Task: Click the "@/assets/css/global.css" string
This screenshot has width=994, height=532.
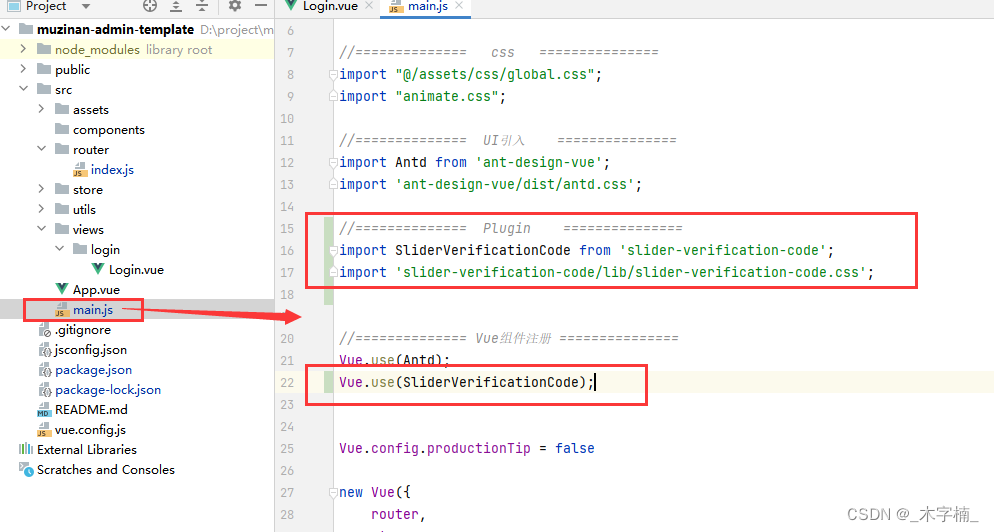Action: pos(494,74)
